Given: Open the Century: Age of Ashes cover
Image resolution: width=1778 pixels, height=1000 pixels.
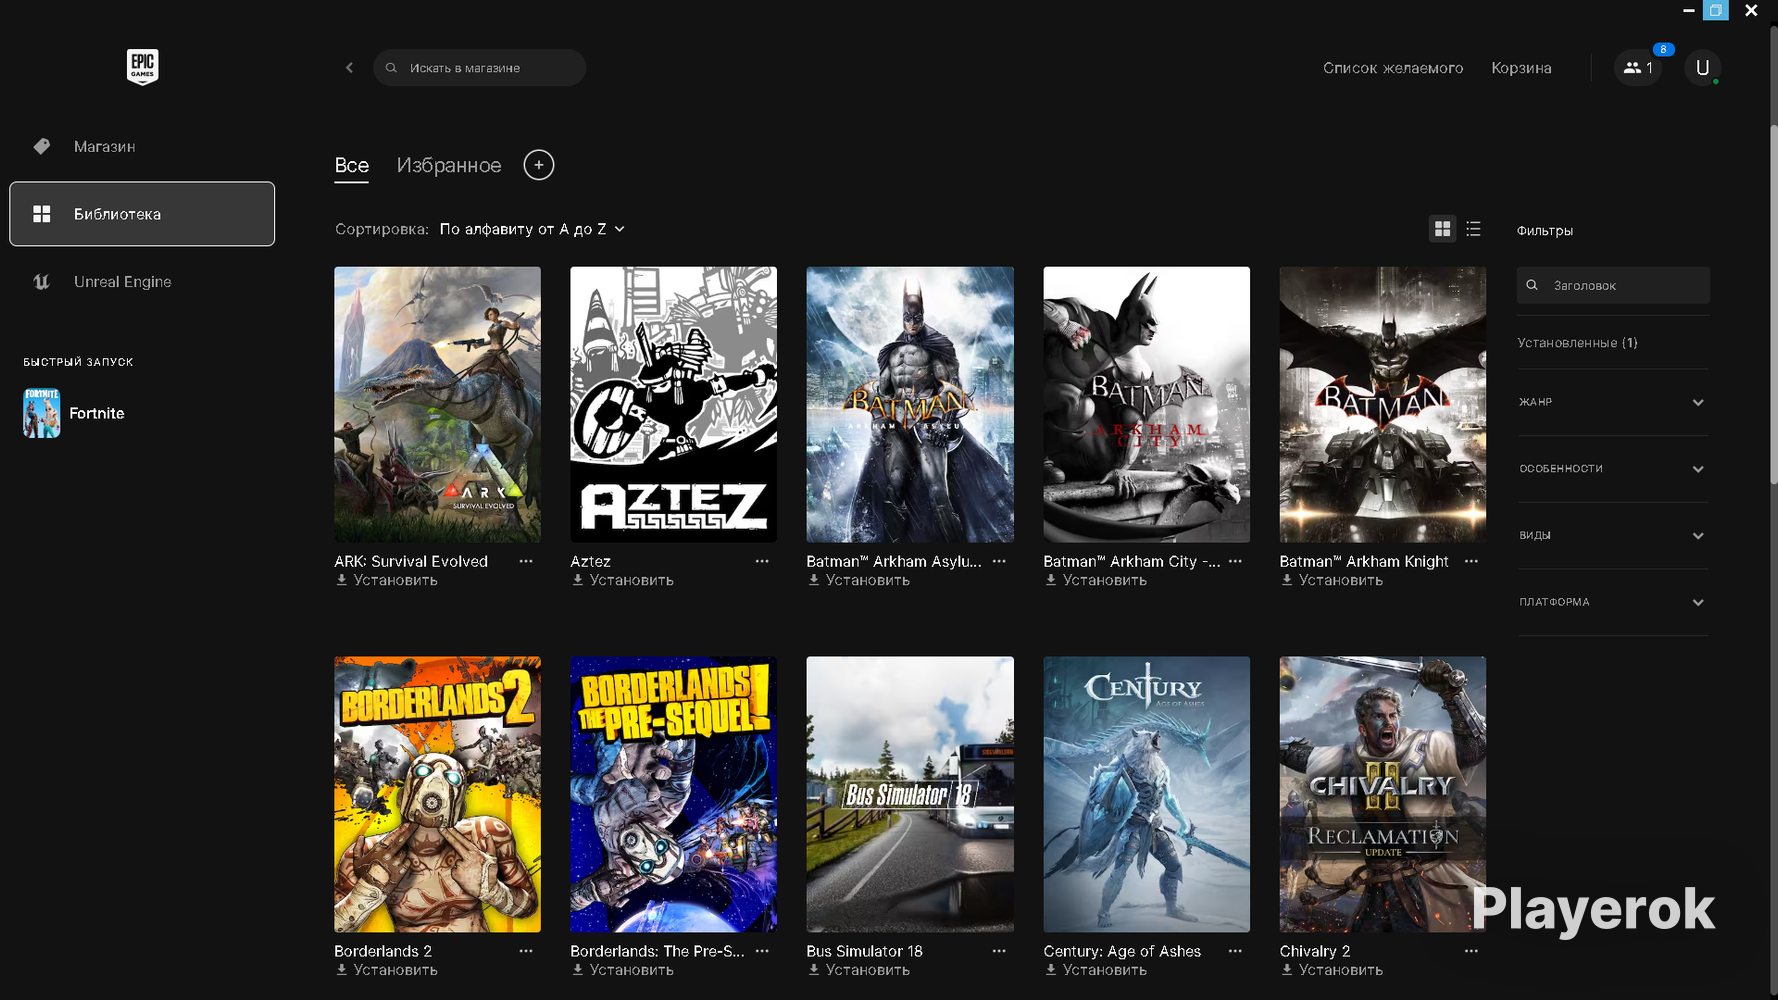Looking at the screenshot, I should [x=1146, y=794].
